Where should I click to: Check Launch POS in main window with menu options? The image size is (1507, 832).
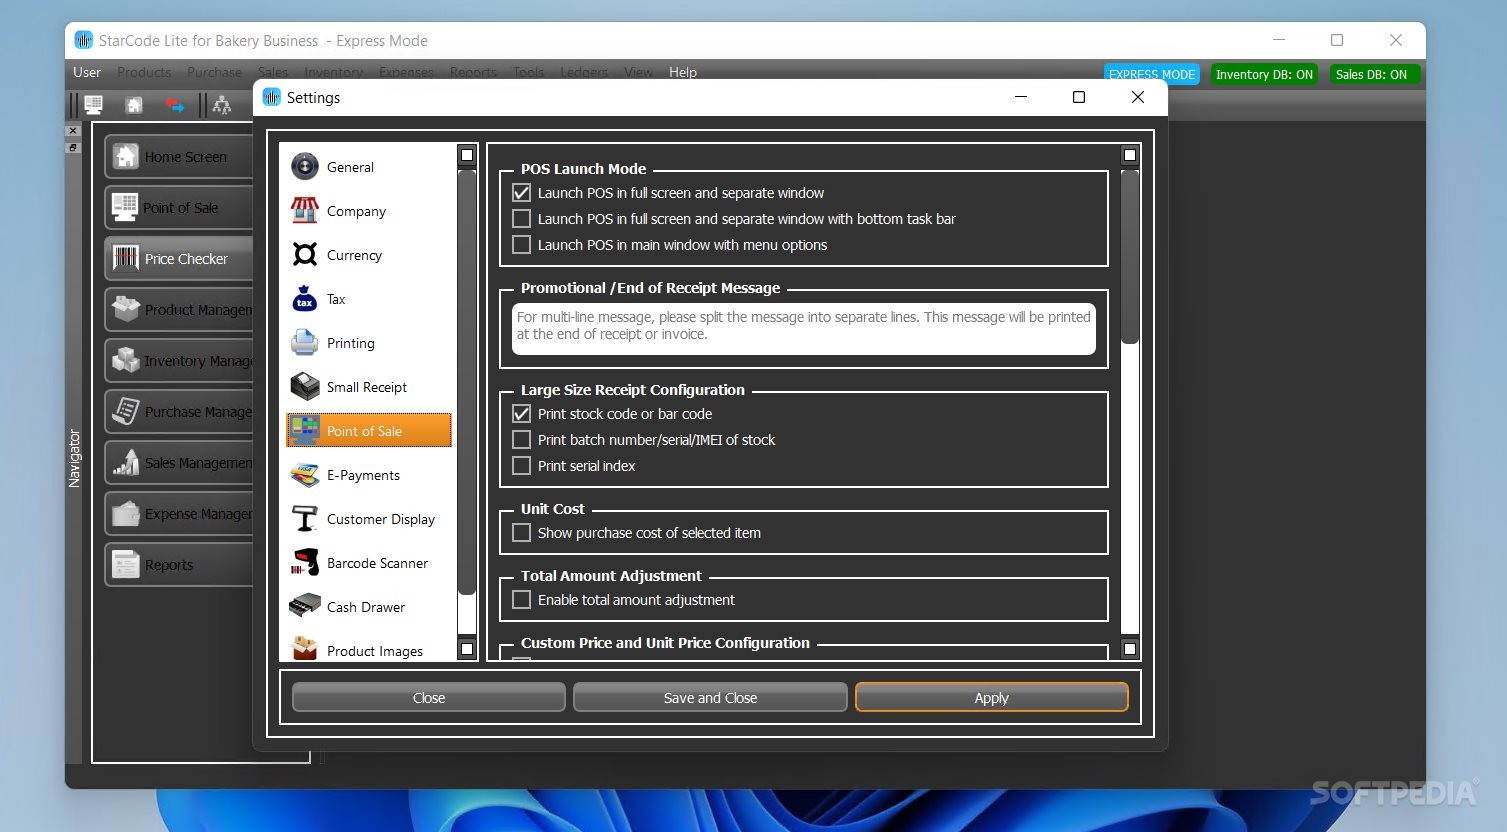tap(521, 245)
